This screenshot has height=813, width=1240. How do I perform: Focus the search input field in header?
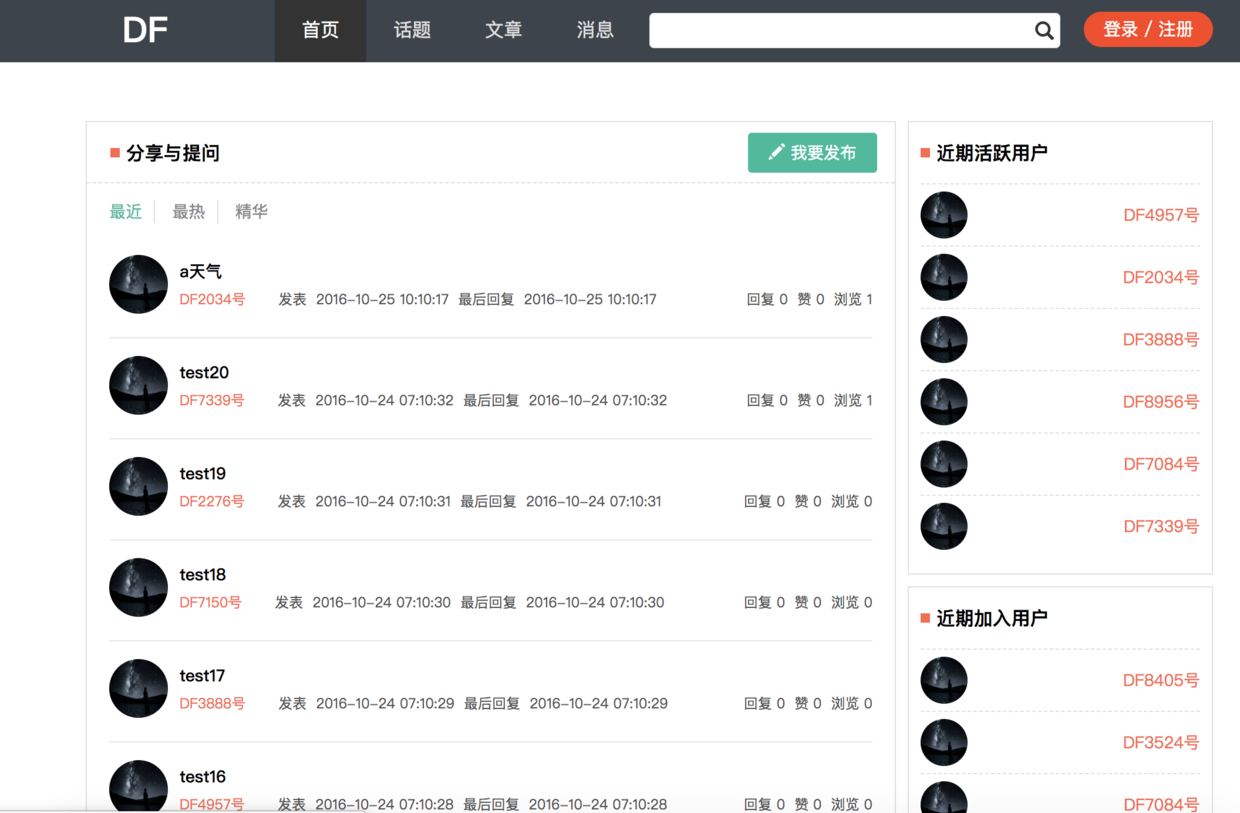click(x=842, y=31)
